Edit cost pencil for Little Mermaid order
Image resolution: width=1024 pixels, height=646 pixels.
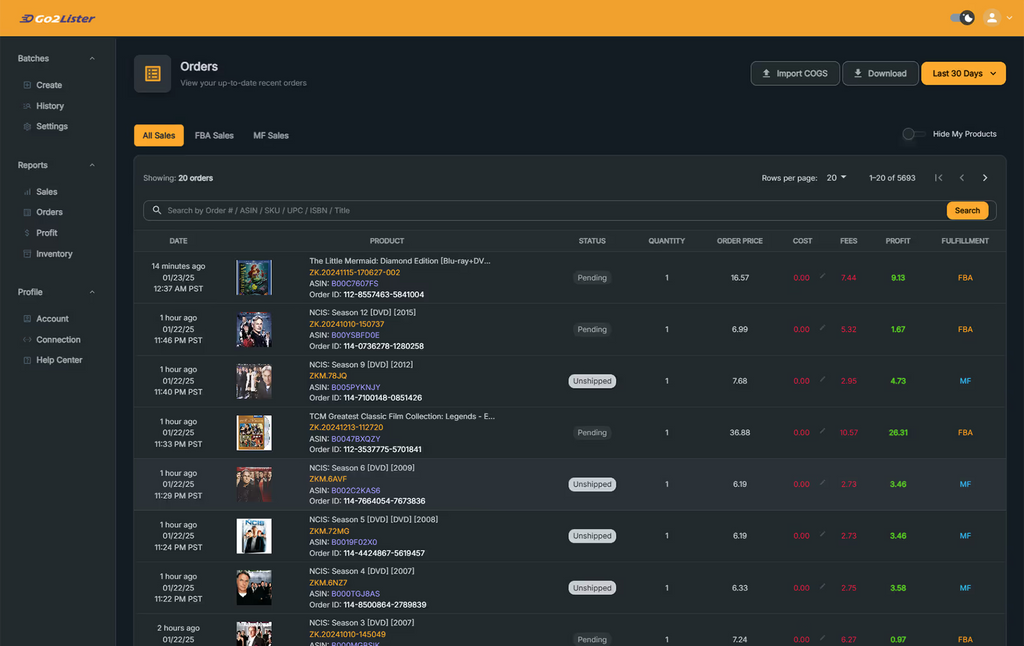pyautogui.click(x=823, y=277)
